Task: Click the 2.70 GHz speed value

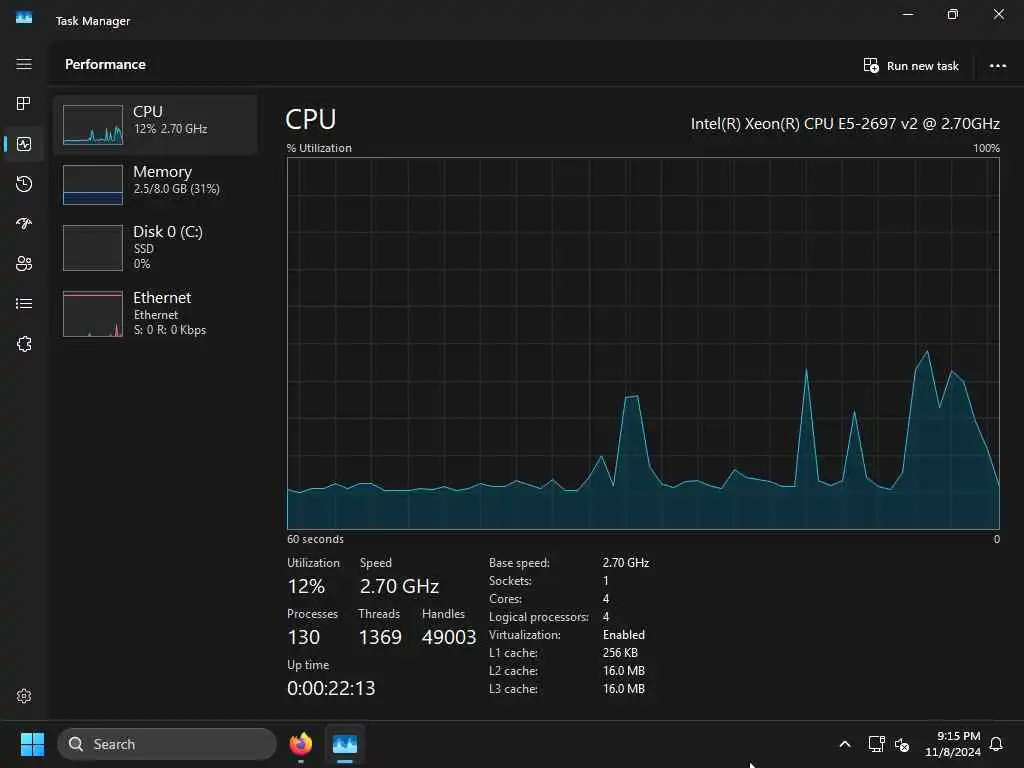Action: click(x=399, y=586)
